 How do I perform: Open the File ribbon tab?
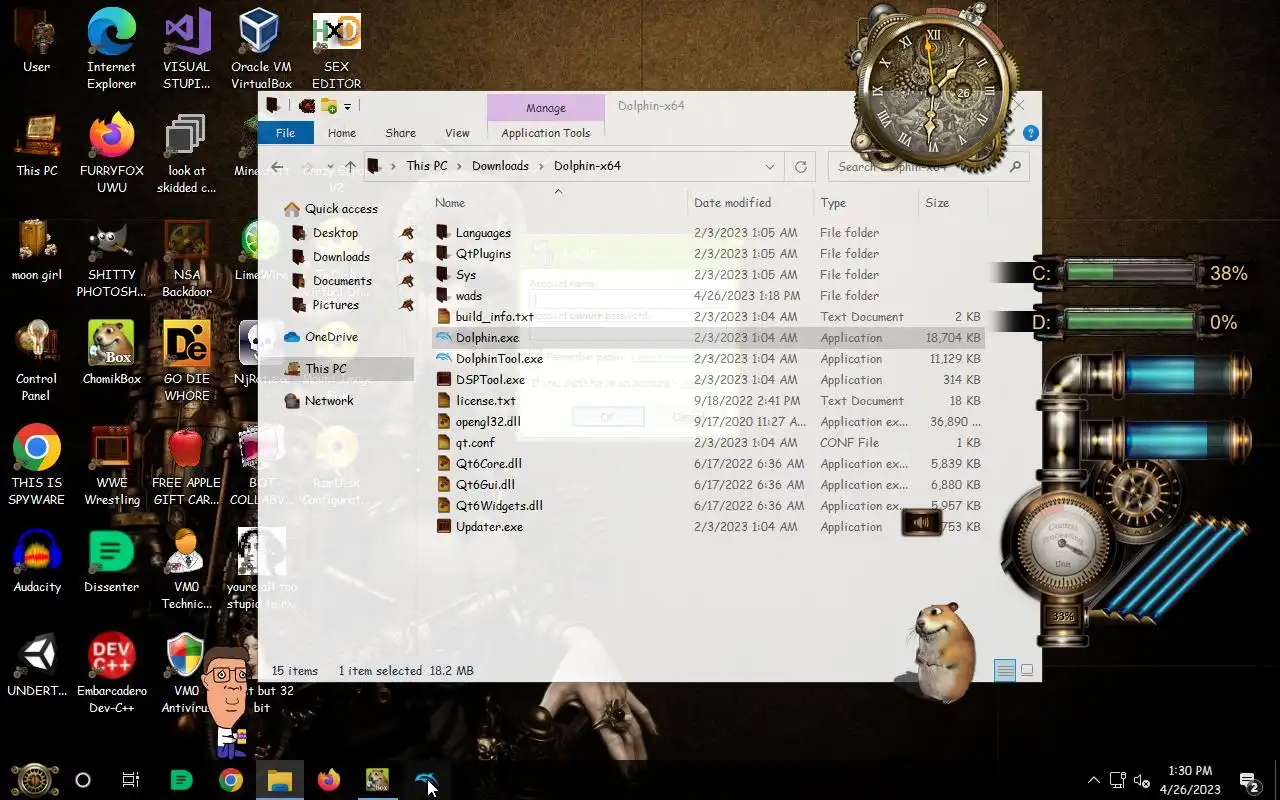click(285, 133)
